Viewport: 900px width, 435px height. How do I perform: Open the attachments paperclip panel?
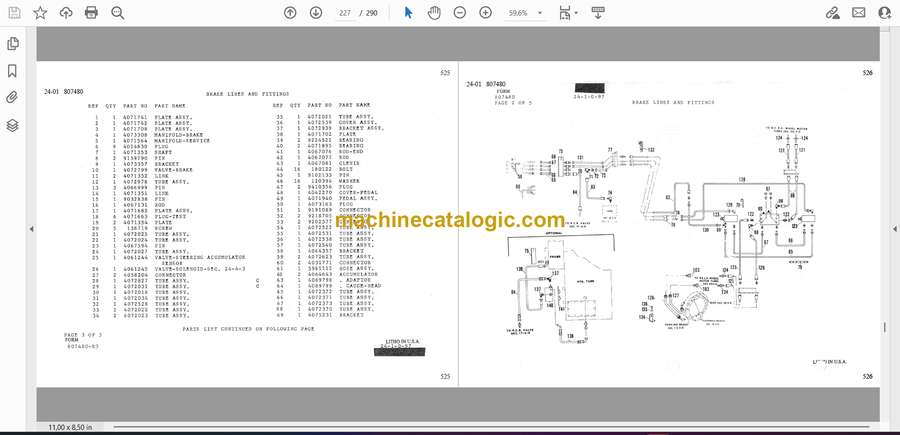13,98
